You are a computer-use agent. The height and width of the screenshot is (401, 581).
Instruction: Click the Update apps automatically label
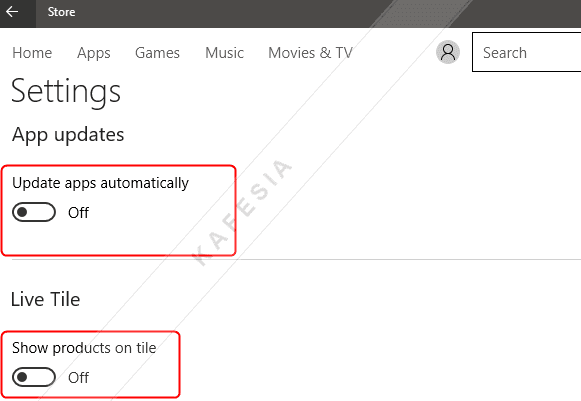[x=100, y=183]
